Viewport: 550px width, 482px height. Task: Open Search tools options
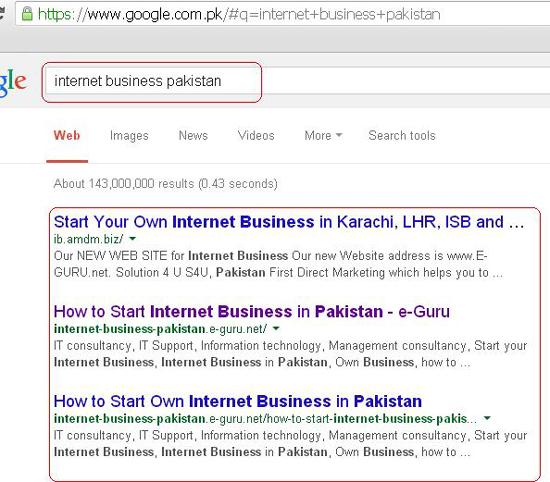tap(402, 135)
